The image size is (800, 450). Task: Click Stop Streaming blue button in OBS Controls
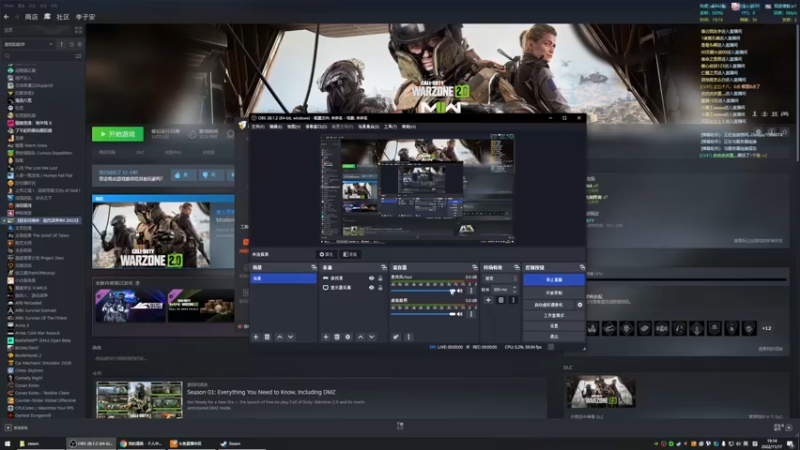click(554, 280)
